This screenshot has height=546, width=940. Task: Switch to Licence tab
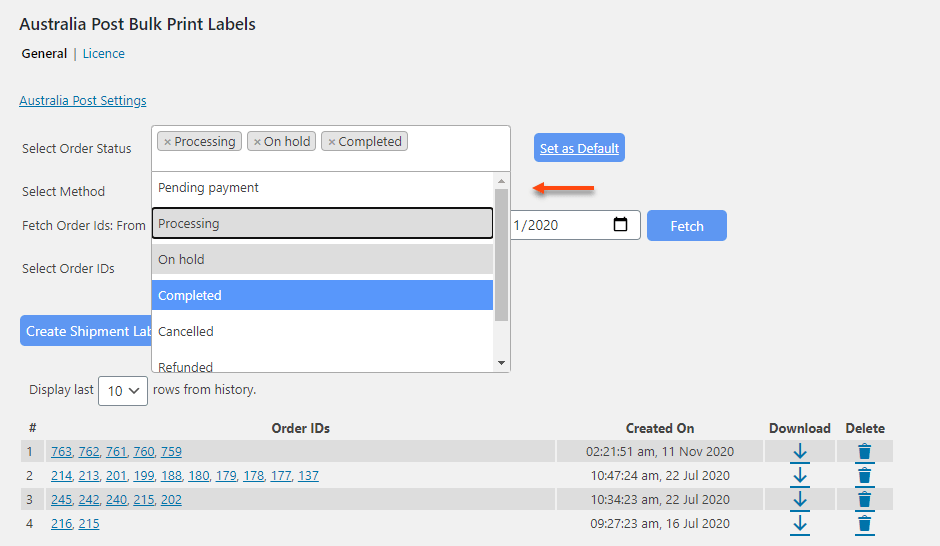(x=104, y=53)
